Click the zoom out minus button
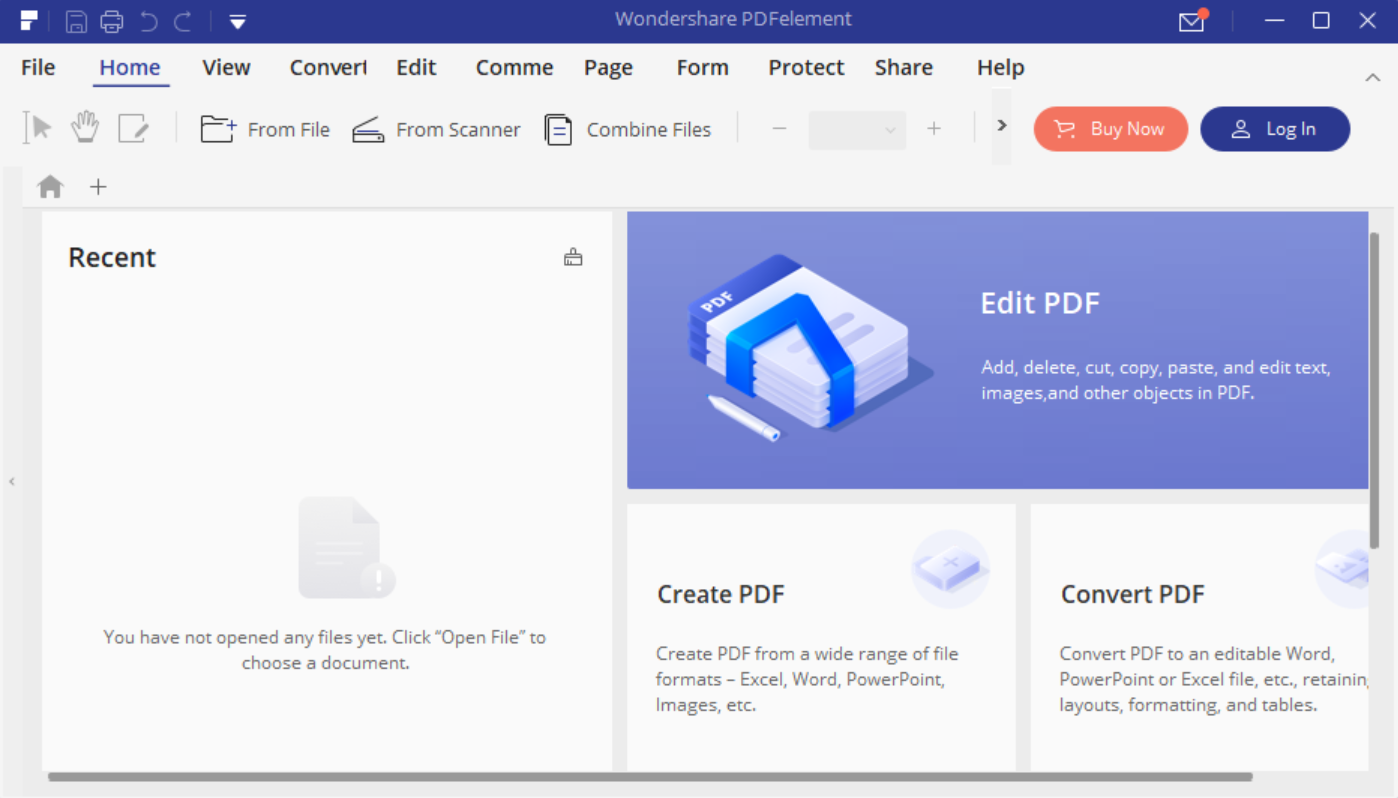The width and height of the screenshot is (1398, 798). pos(780,129)
